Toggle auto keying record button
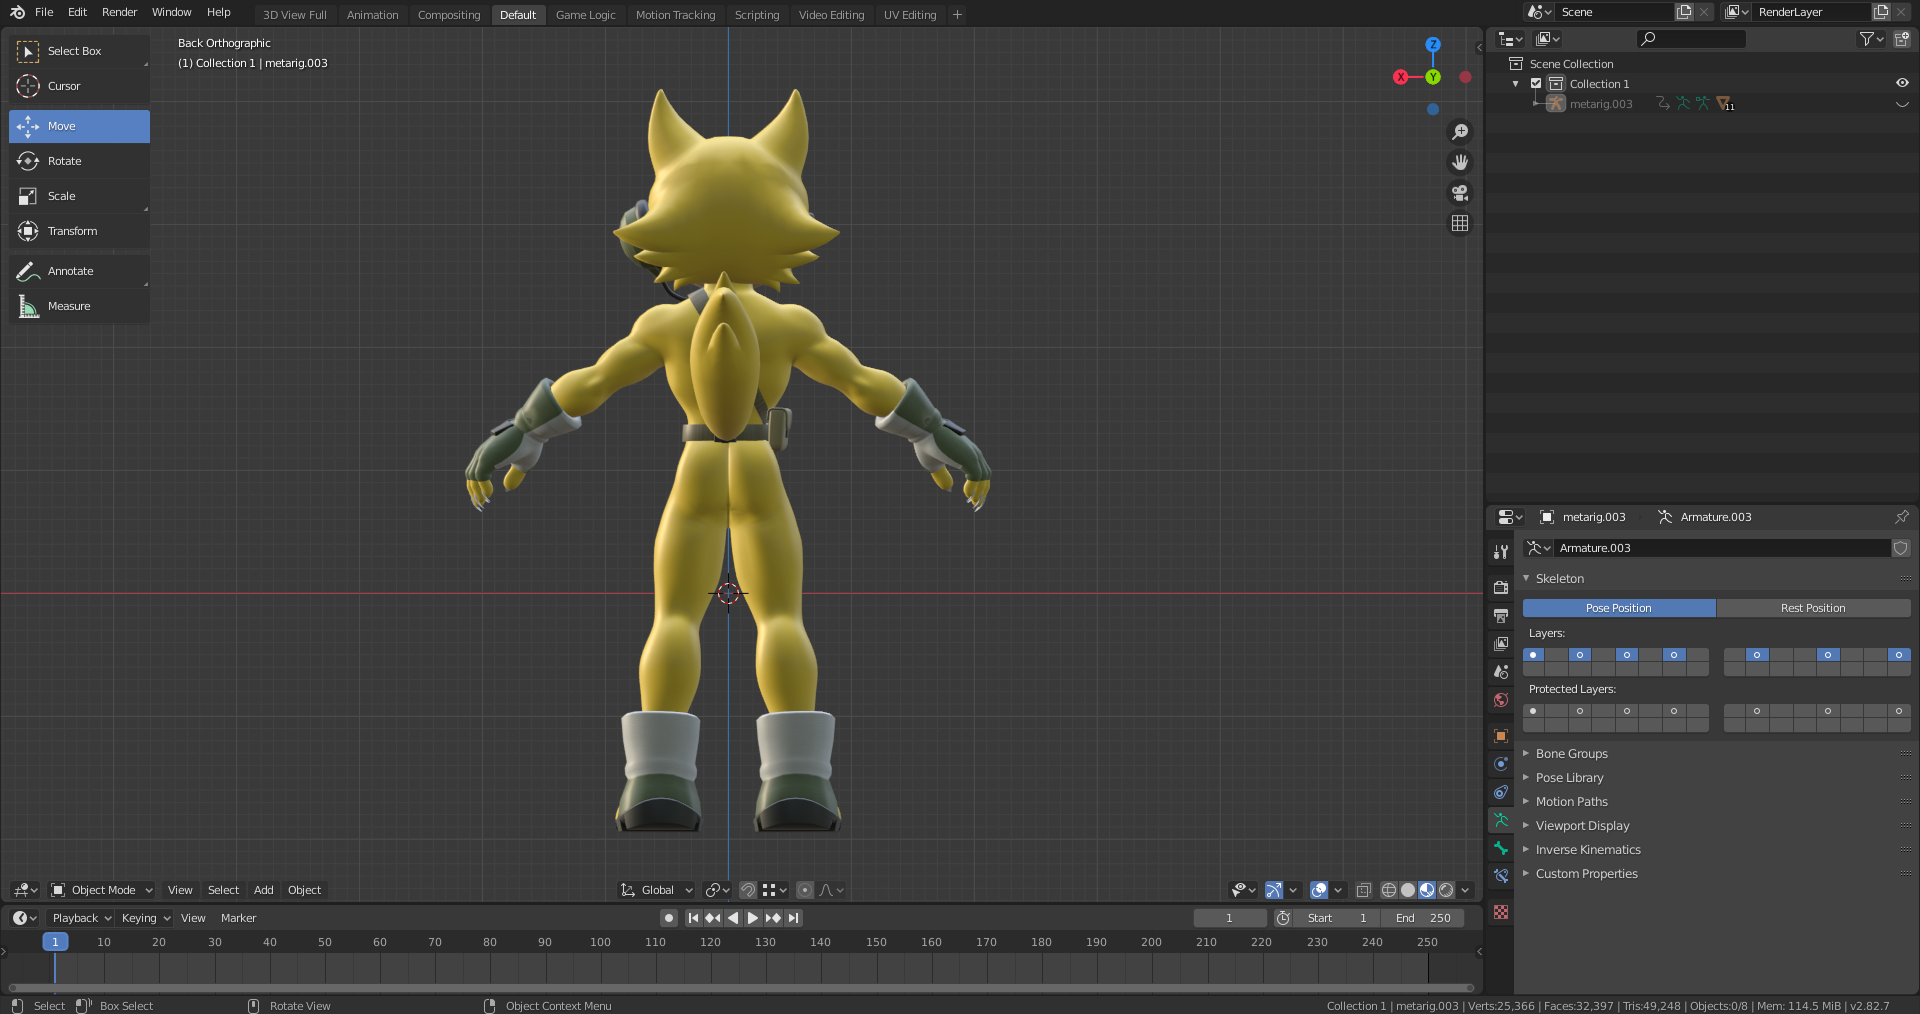Viewport: 1920px width, 1014px height. coord(669,918)
